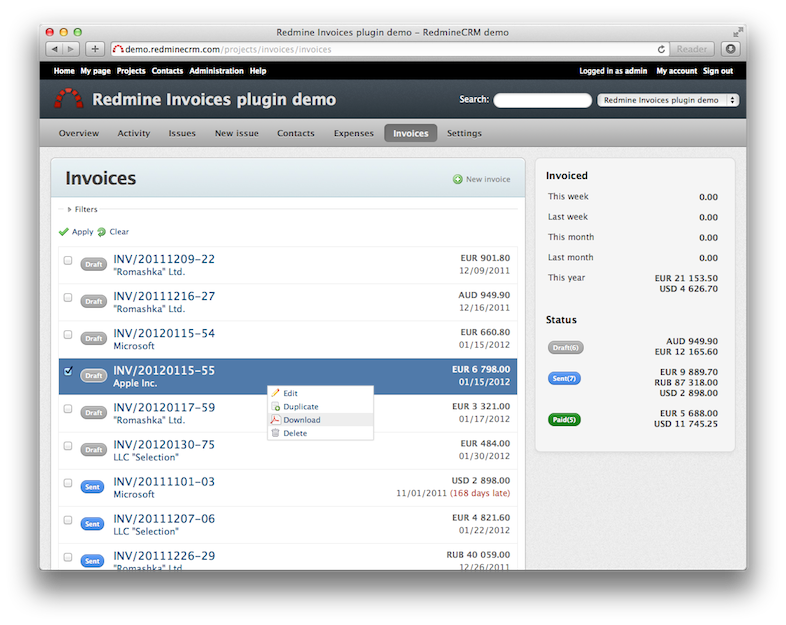This screenshot has height=625, width=786.
Task: Click into the Search input field
Action: 542,100
